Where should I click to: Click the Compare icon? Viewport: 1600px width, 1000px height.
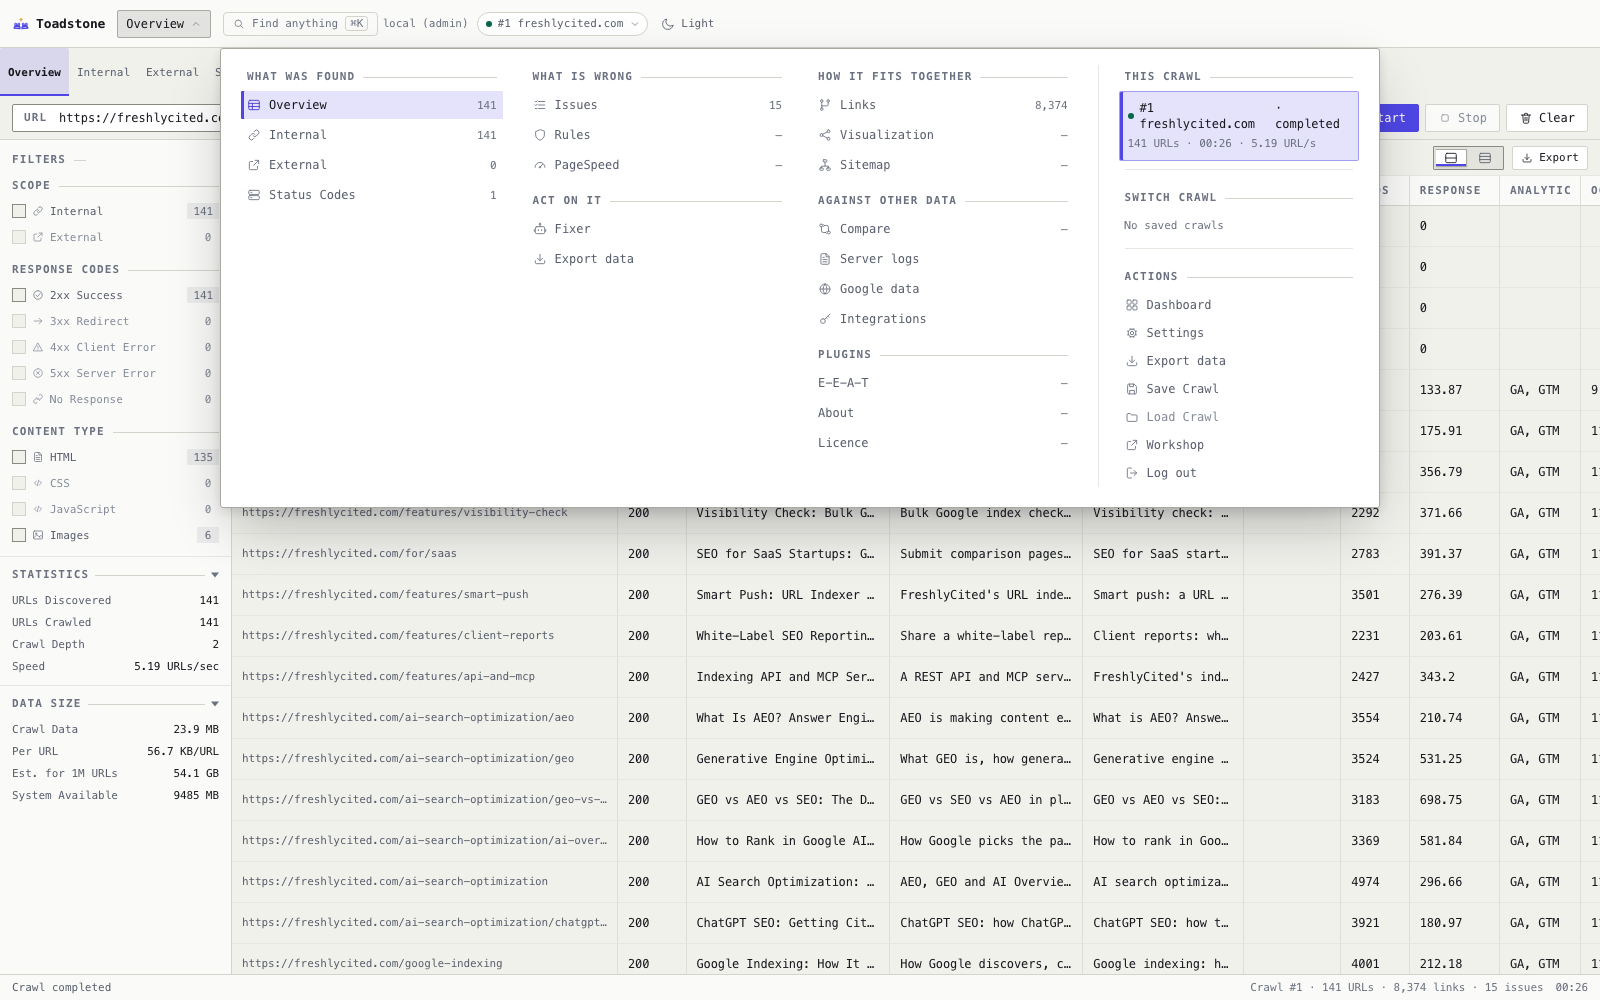point(825,229)
